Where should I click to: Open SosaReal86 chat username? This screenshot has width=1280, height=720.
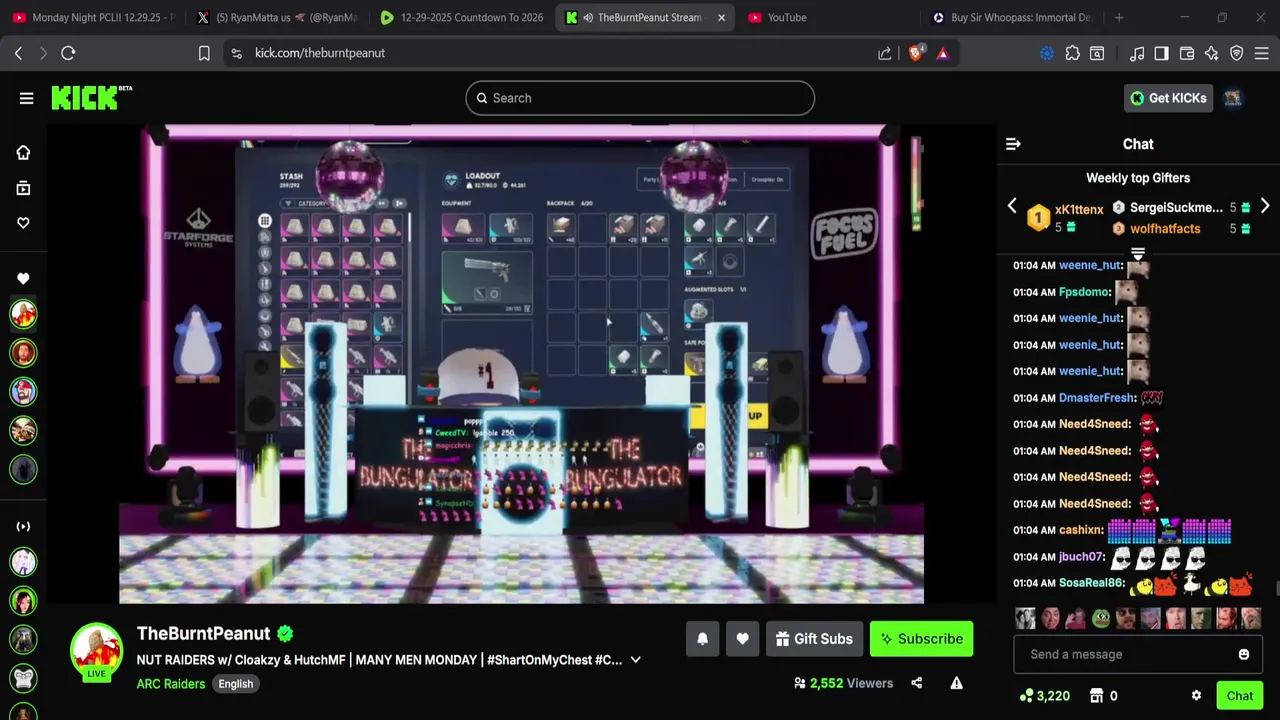click(x=1092, y=583)
